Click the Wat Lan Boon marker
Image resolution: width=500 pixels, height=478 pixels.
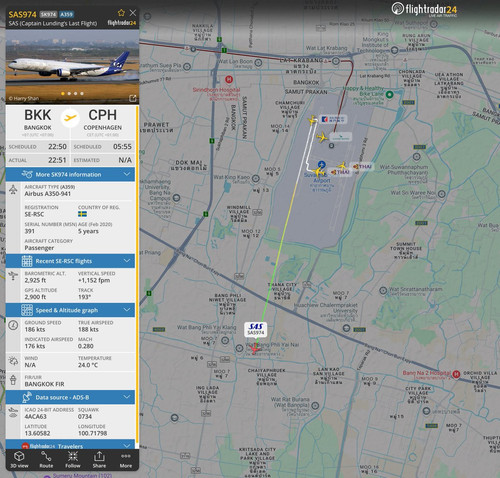point(258,63)
